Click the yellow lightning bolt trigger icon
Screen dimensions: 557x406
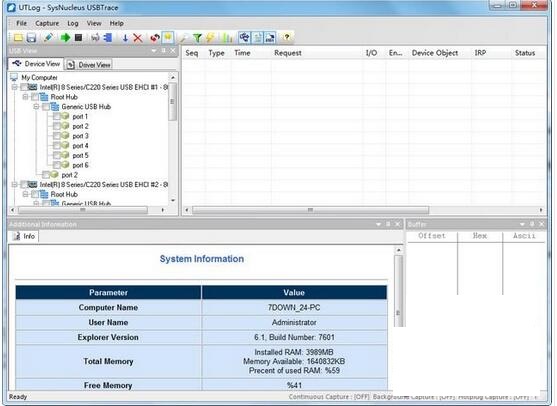[x=210, y=38]
